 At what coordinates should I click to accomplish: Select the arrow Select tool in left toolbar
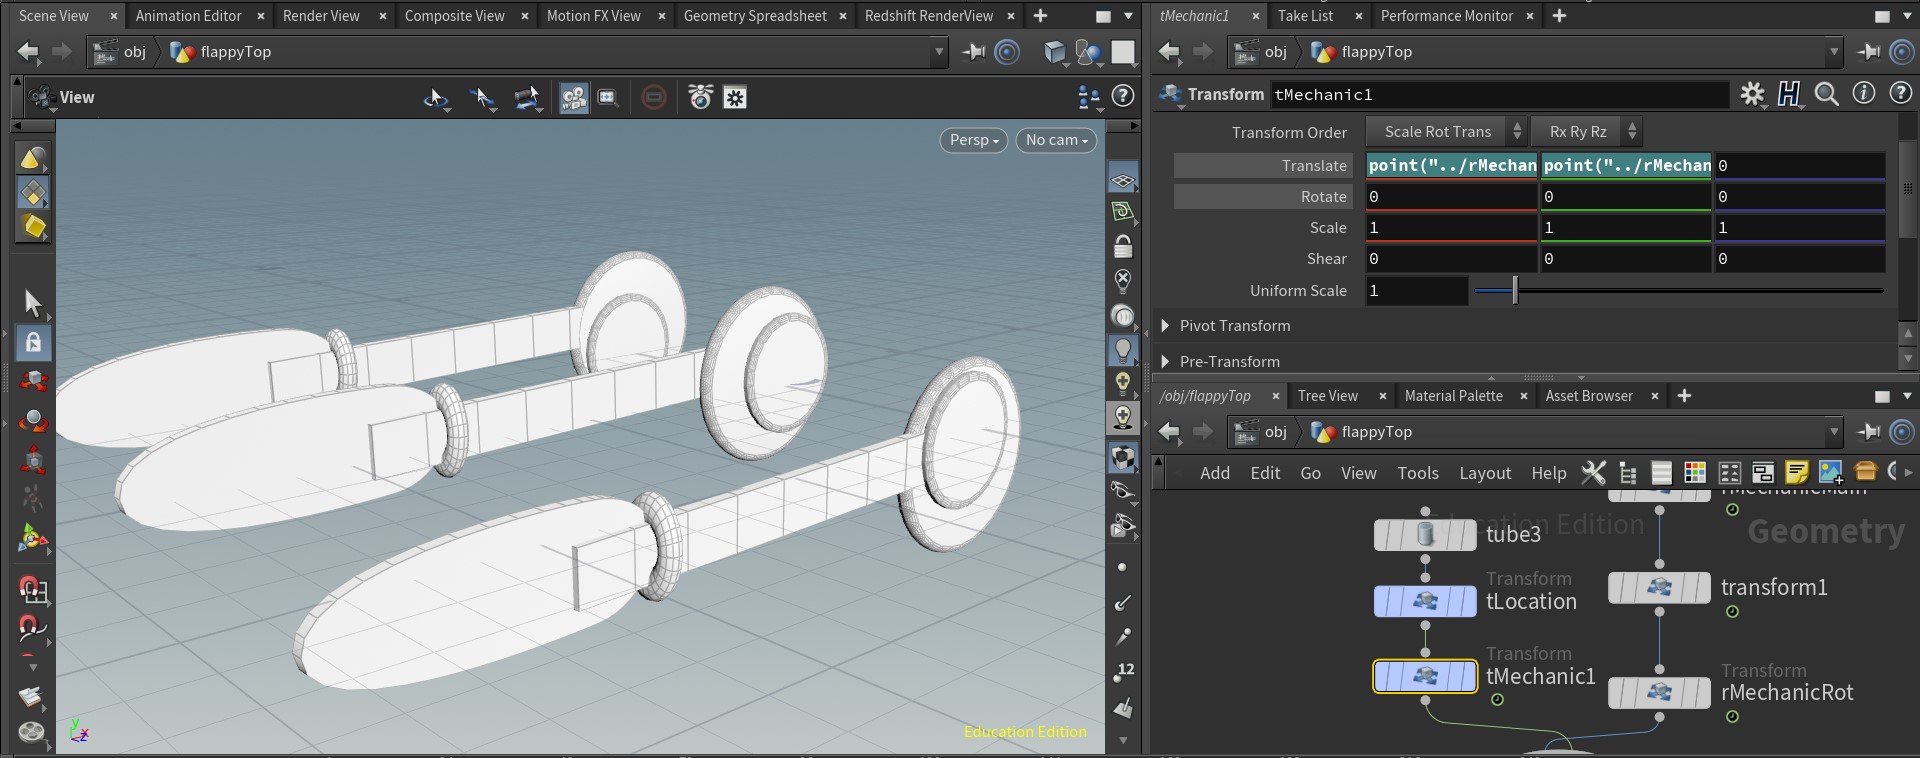pyautogui.click(x=32, y=302)
